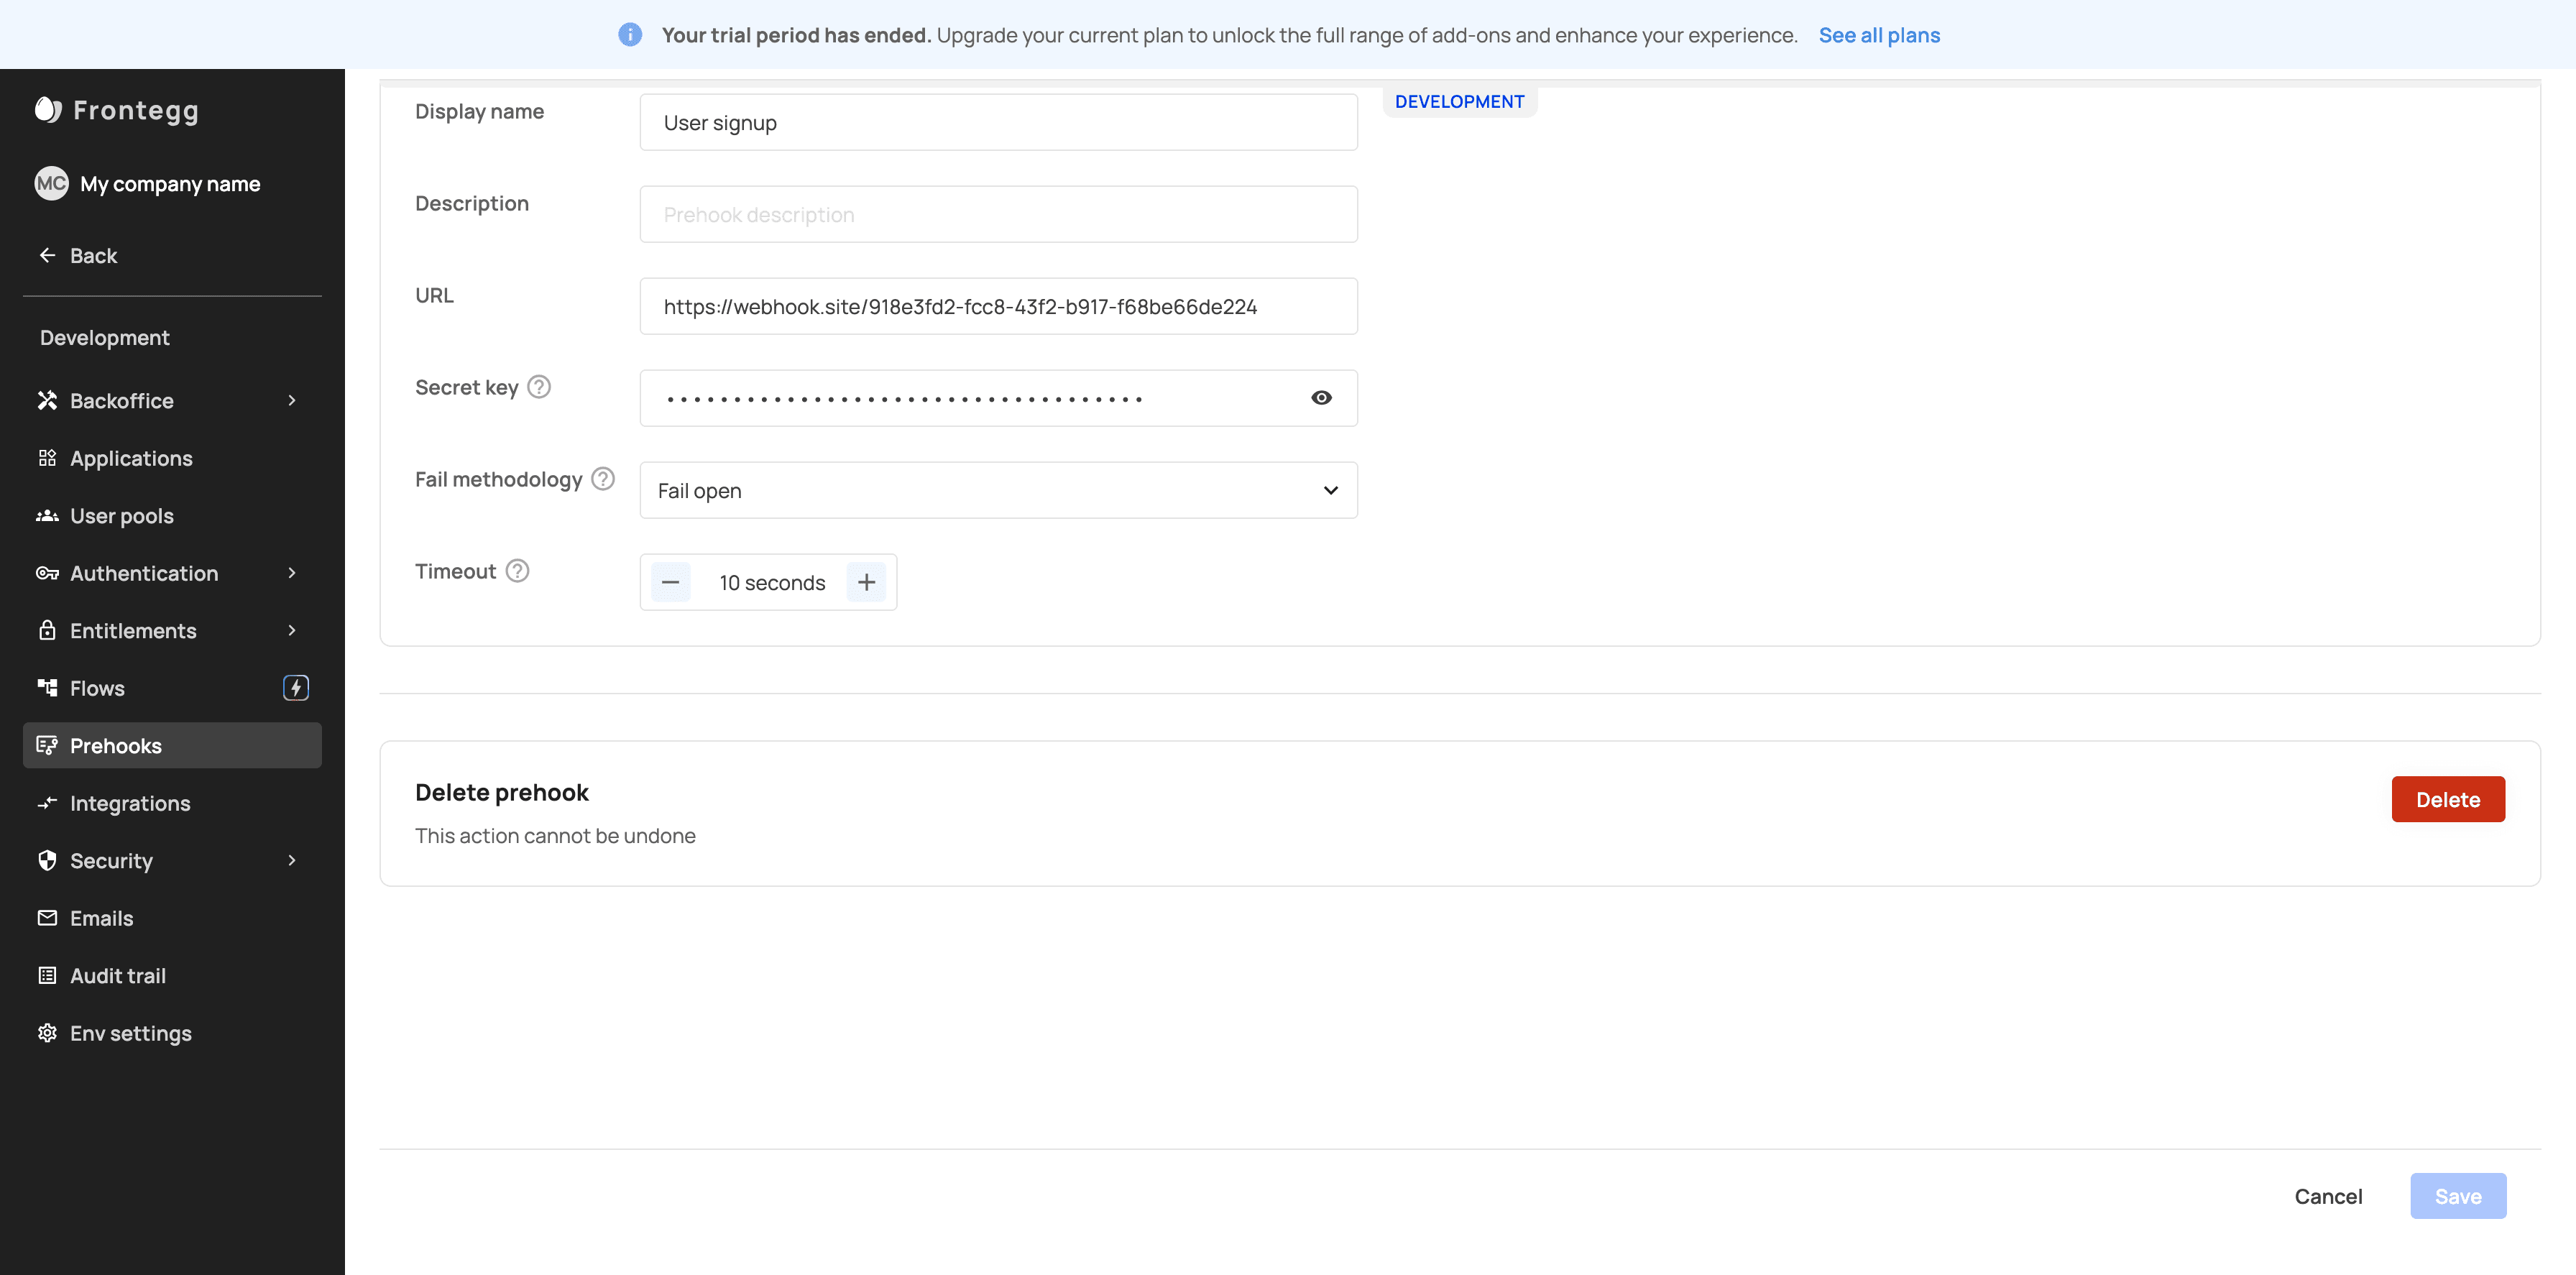Image resolution: width=2576 pixels, height=1275 pixels.
Task: Click the Security shield icon
Action: click(x=47, y=860)
